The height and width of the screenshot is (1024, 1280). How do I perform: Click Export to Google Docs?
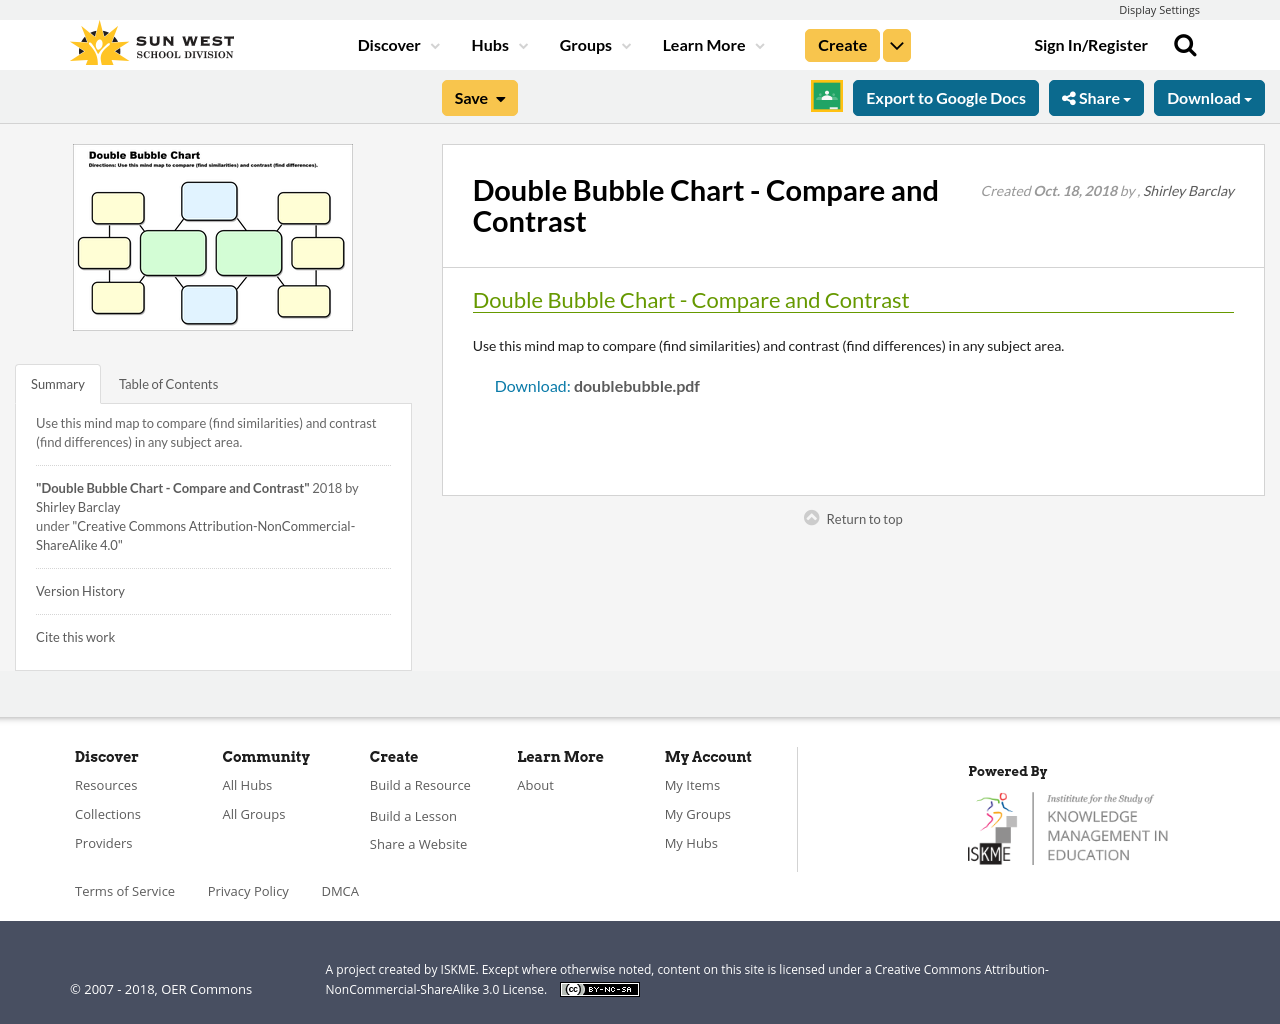[945, 96]
